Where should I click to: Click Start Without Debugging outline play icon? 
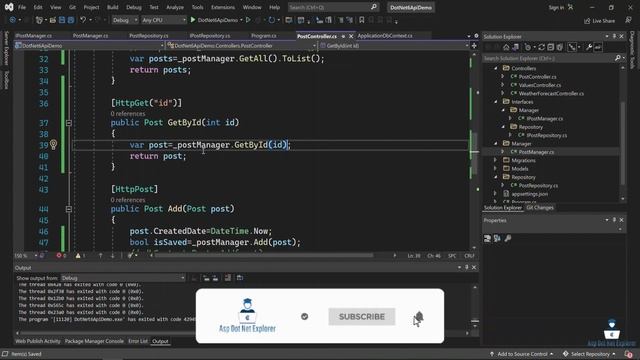pos(248,20)
